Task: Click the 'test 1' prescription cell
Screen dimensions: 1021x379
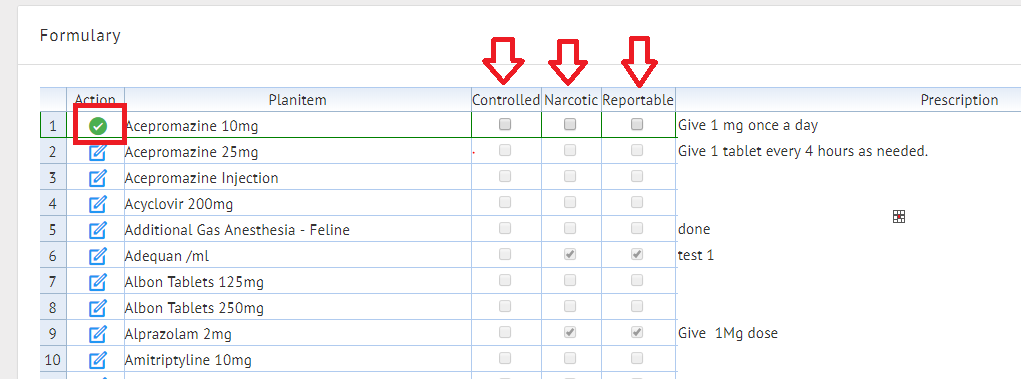Action: pyautogui.click(x=696, y=255)
